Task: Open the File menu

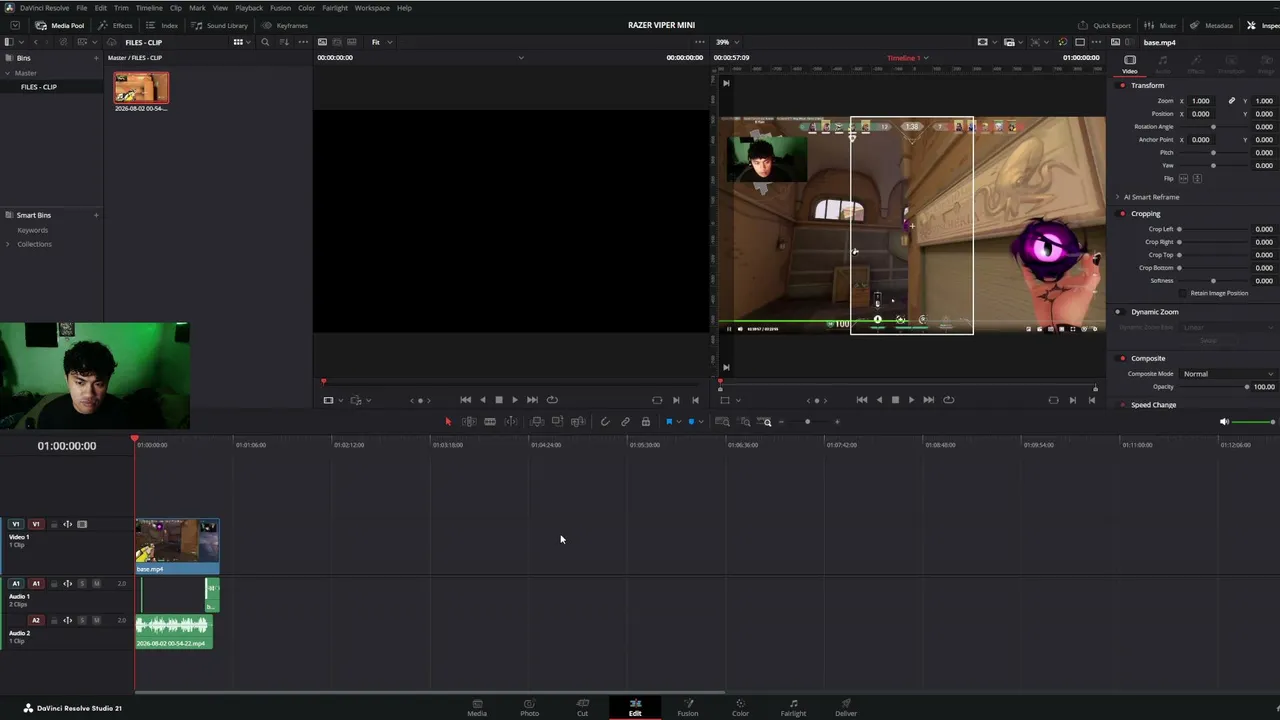Action: [81, 8]
